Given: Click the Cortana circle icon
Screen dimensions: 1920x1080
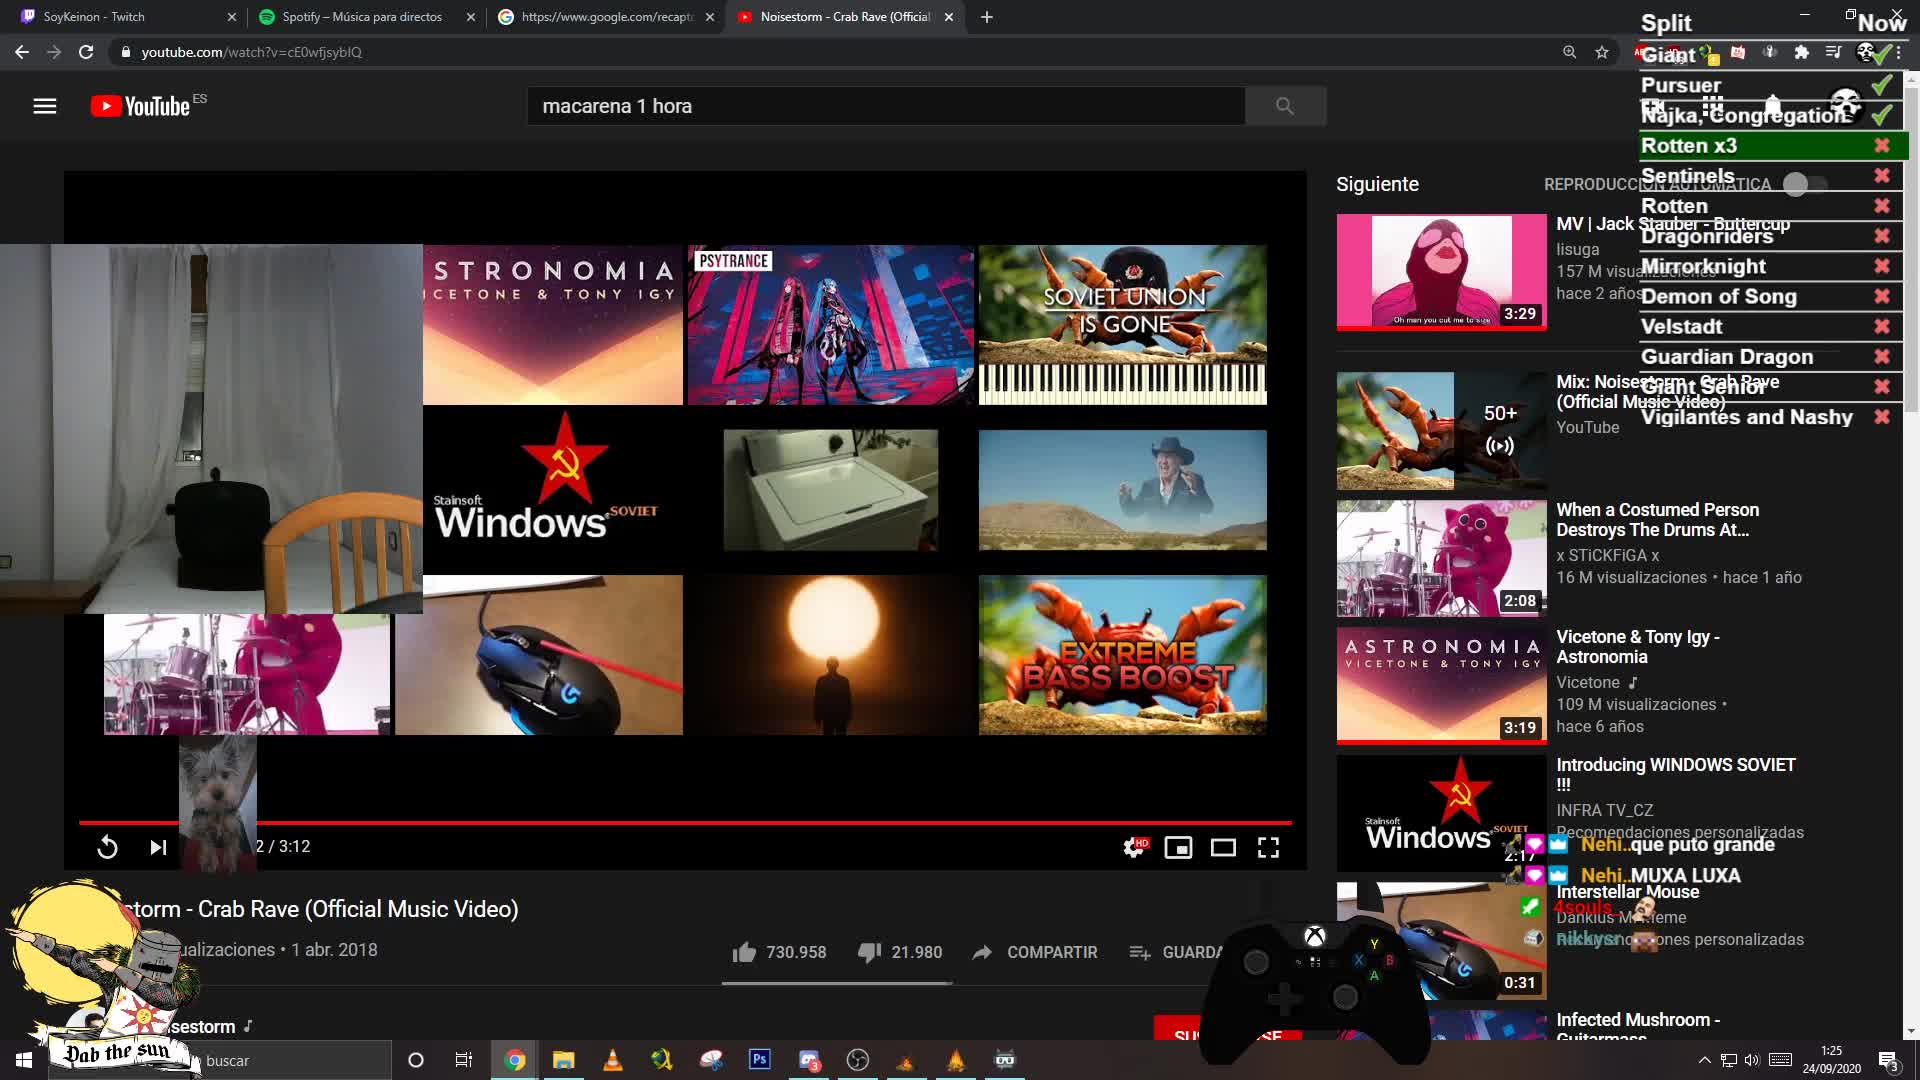Looking at the screenshot, I should click(x=416, y=1060).
